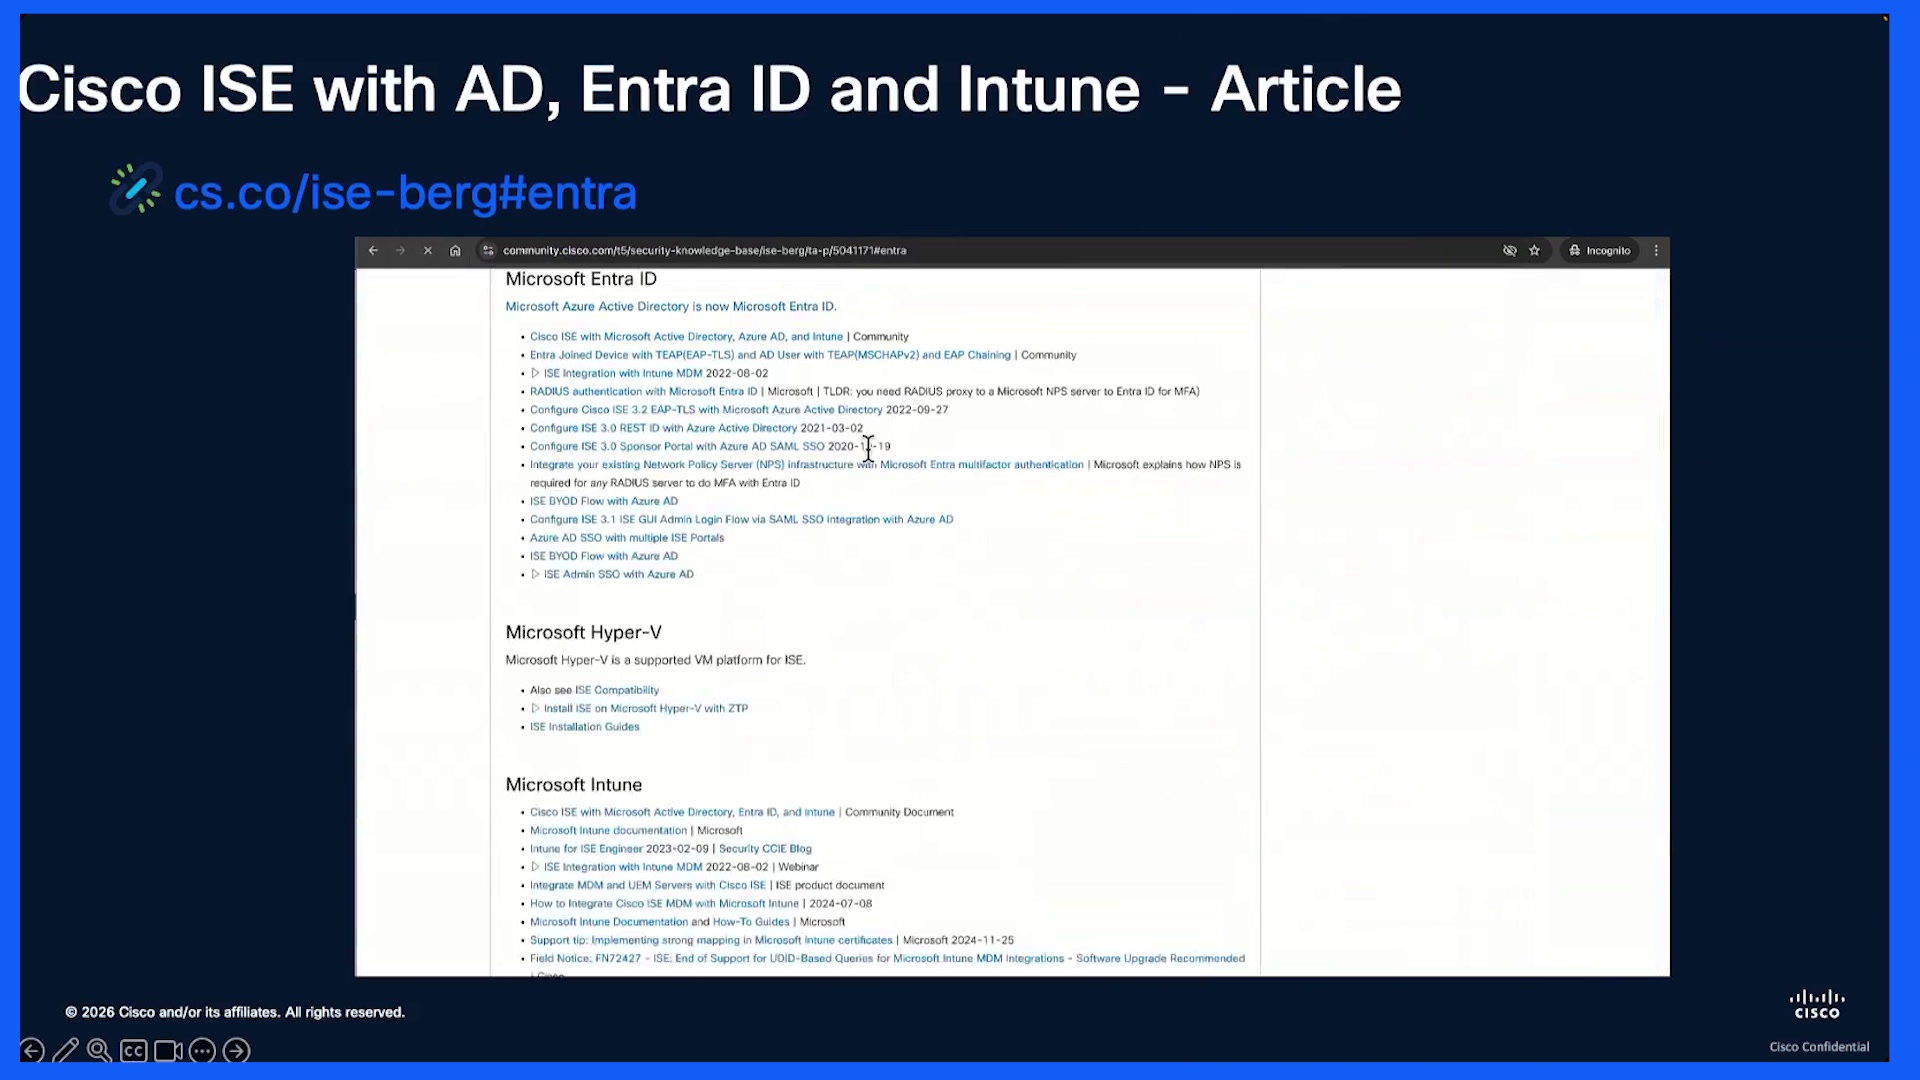Toggle the camera video button

click(168, 1051)
